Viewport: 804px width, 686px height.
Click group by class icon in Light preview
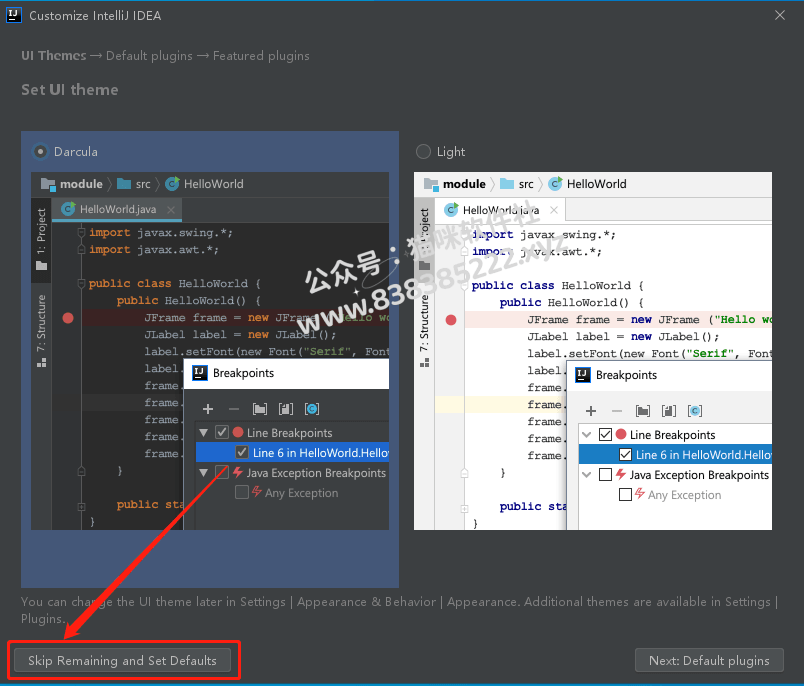pos(695,411)
